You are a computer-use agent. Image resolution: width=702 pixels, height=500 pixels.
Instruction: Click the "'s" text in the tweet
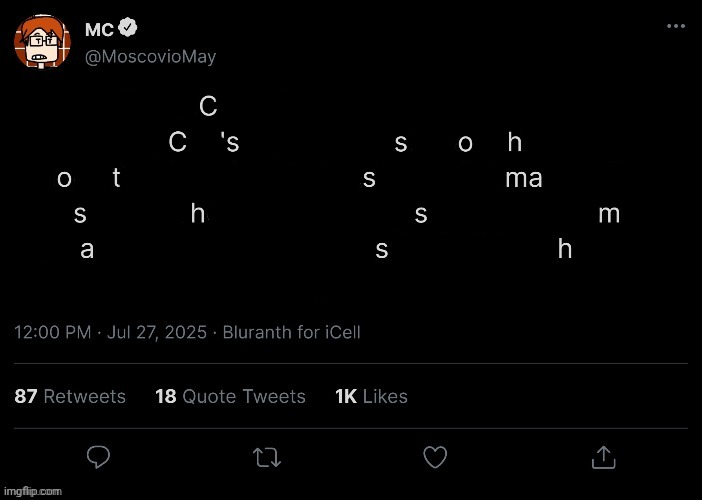coord(228,143)
